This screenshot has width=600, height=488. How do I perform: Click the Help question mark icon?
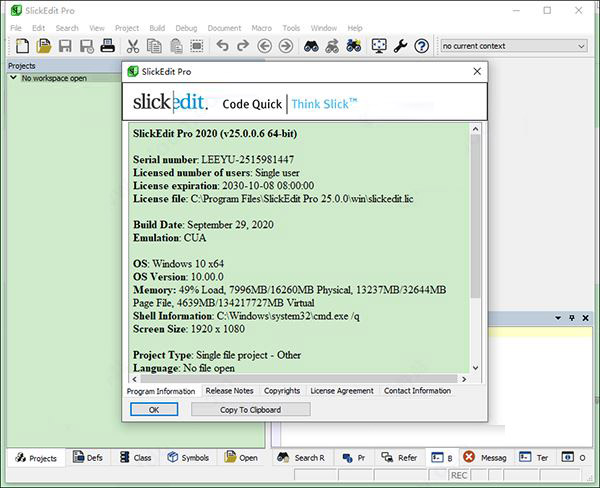click(x=421, y=46)
